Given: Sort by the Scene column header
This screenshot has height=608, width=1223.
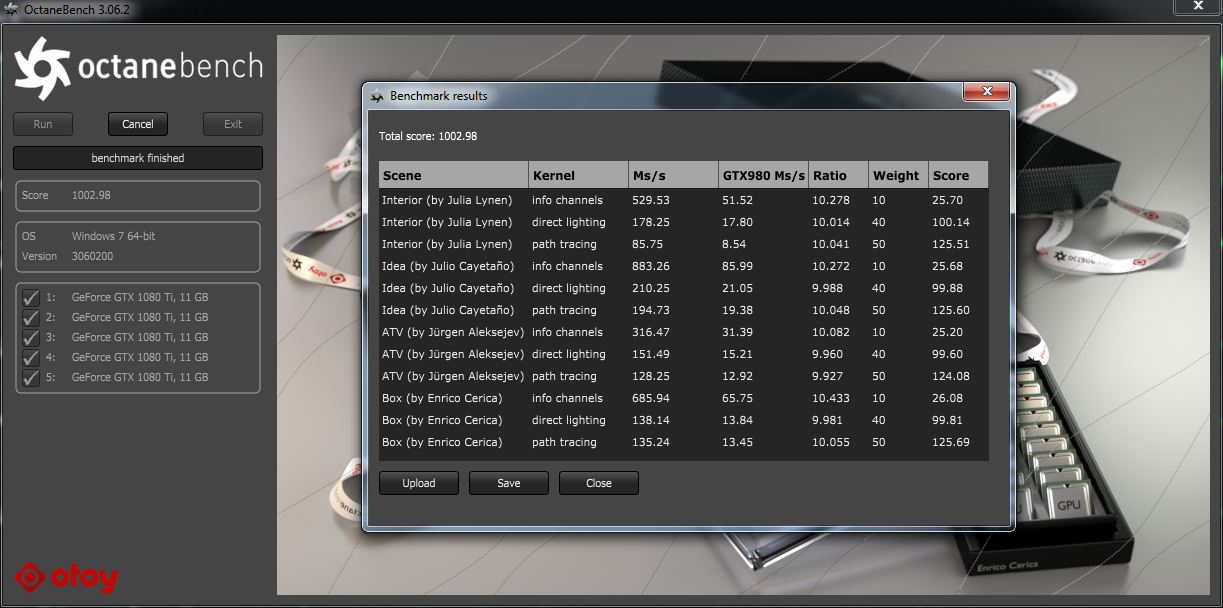Looking at the screenshot, I should pos(453,175).
